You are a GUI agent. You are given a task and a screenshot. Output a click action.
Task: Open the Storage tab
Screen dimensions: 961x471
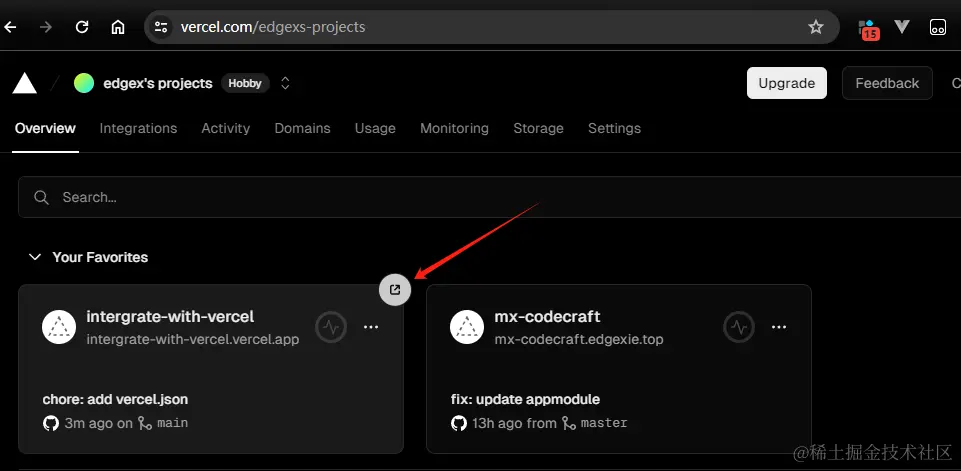pos(538,128)
